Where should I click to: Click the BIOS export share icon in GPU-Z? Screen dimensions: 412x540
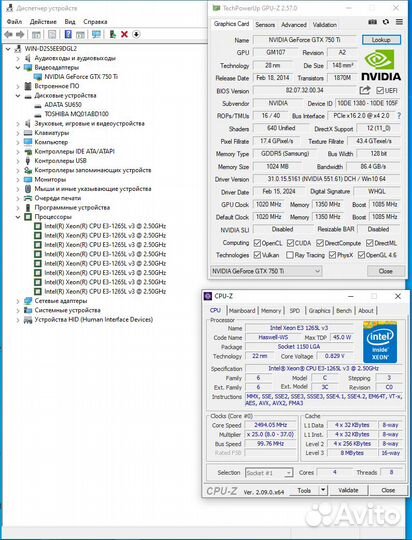click(365, 91)
